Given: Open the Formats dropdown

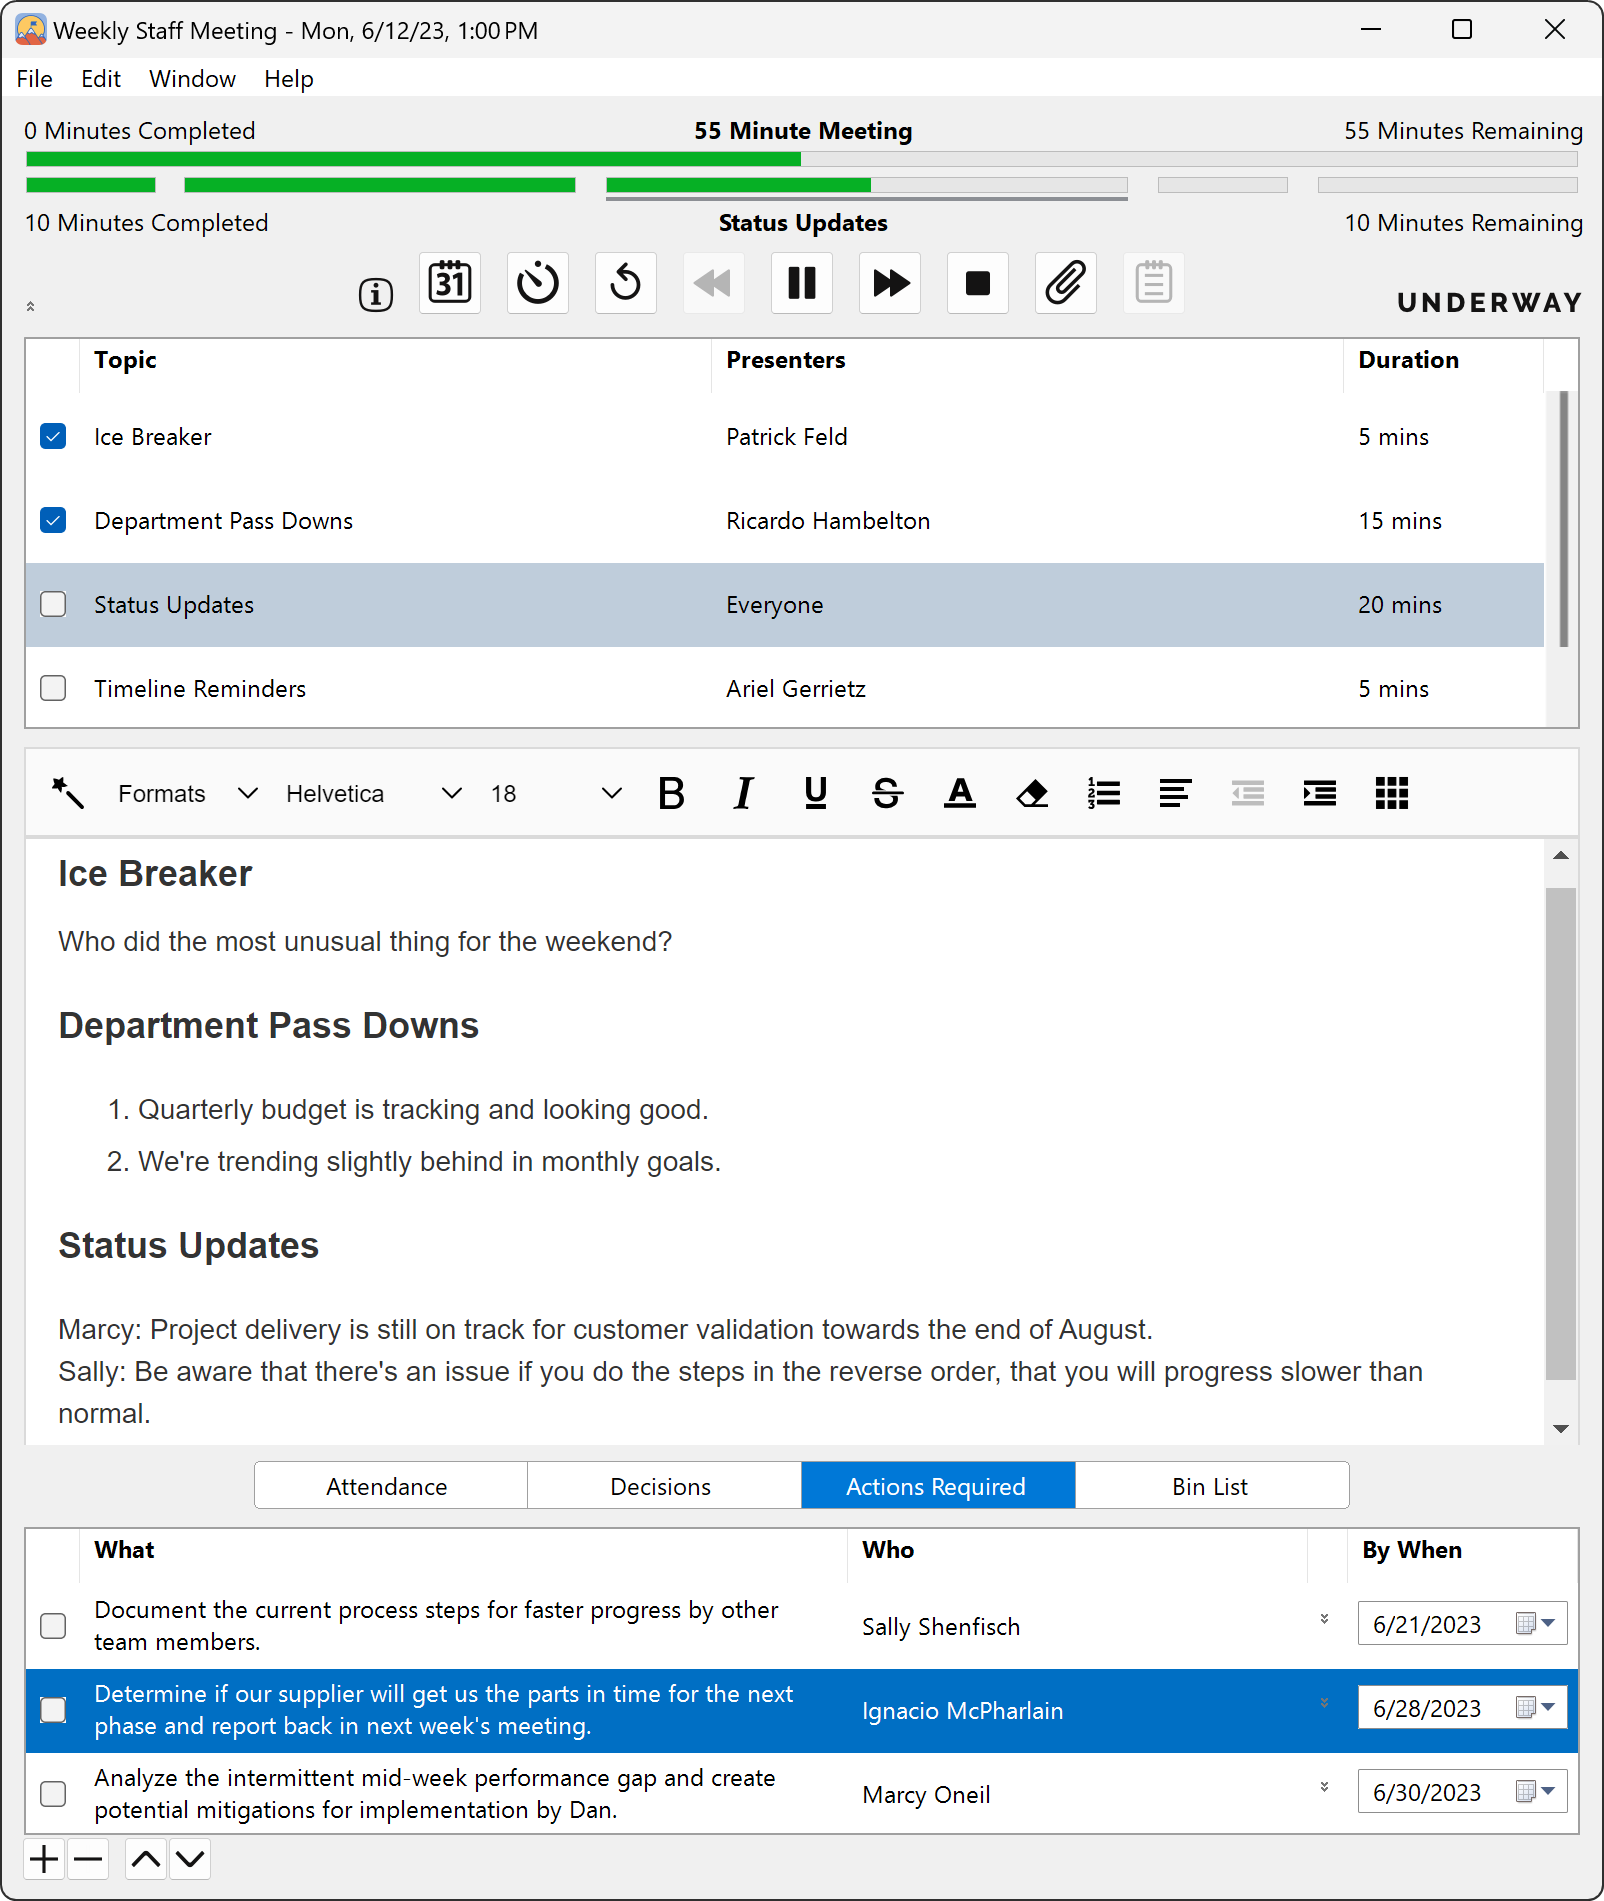Looking at the screenshot, I should tap(187, 793).
